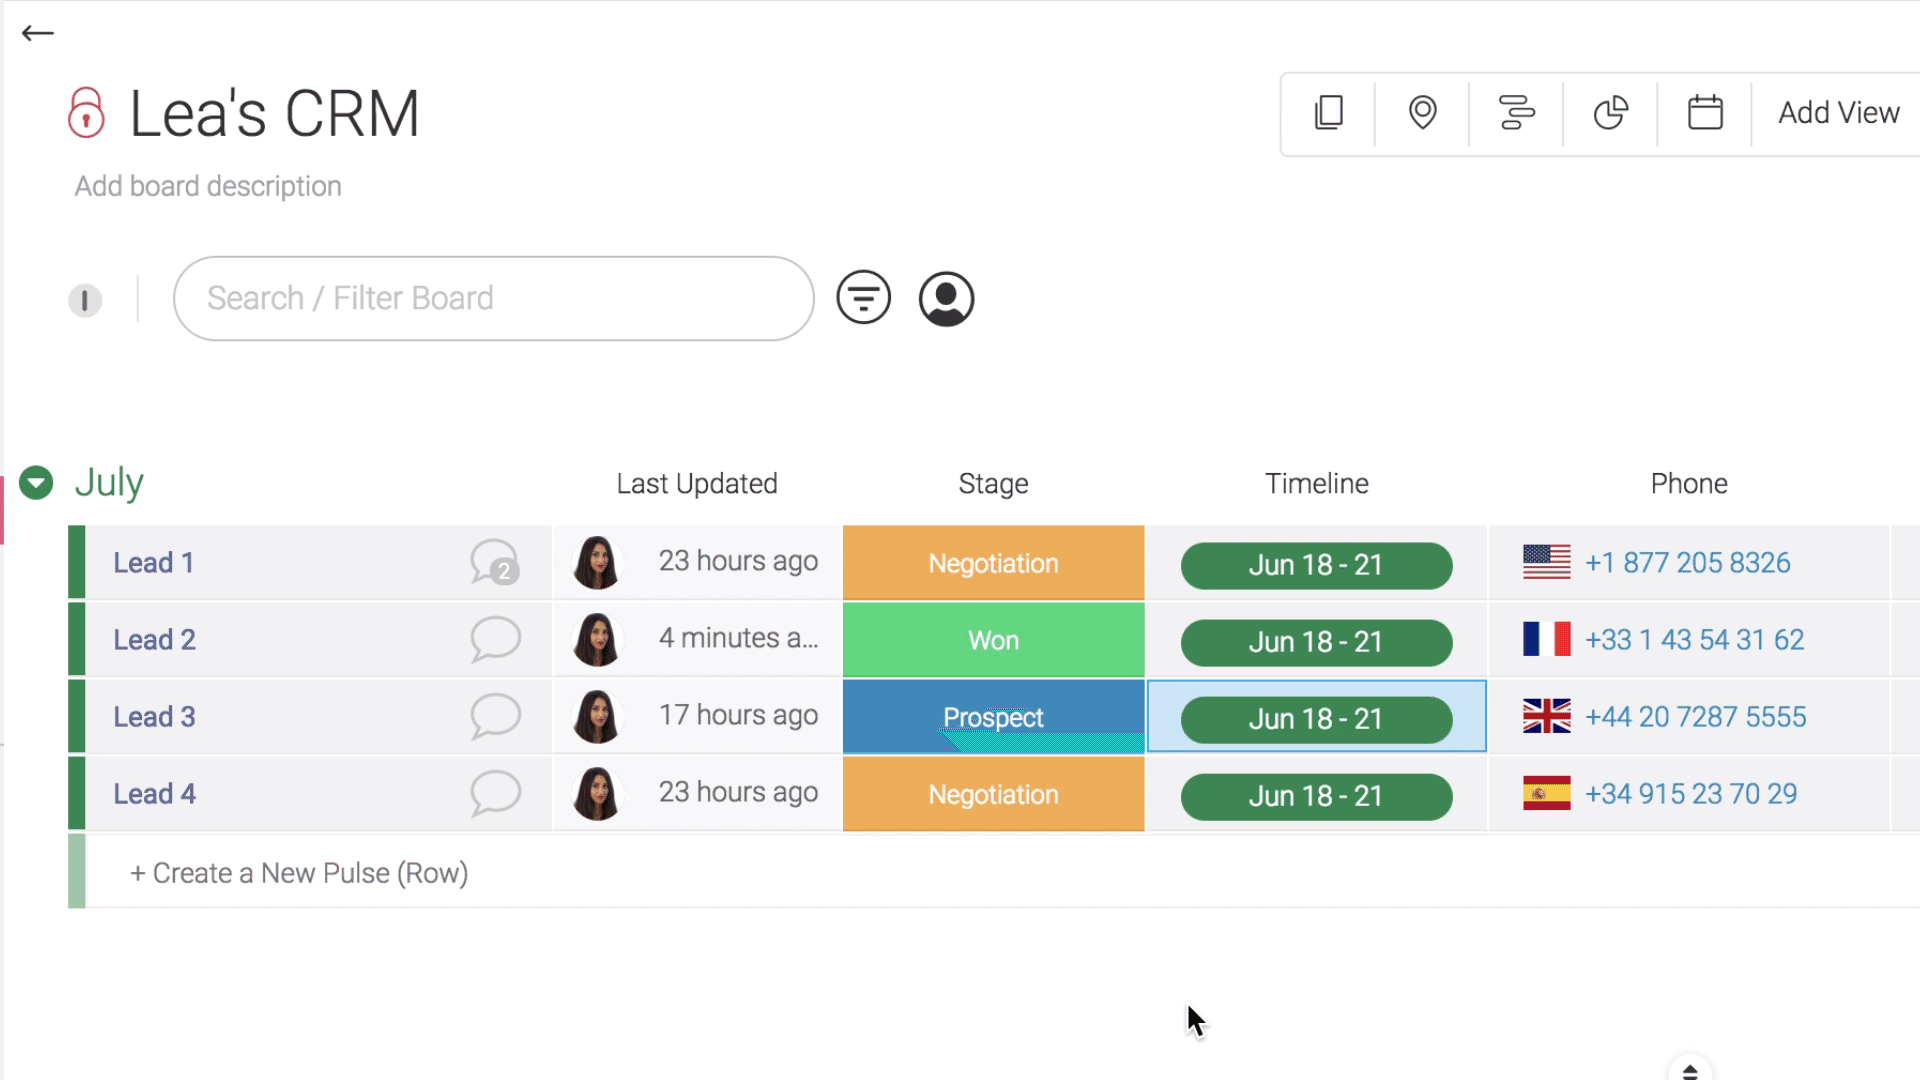Click the Timeline column header
This screenshot has width=1920, height=1080.
coord(1317,484)
